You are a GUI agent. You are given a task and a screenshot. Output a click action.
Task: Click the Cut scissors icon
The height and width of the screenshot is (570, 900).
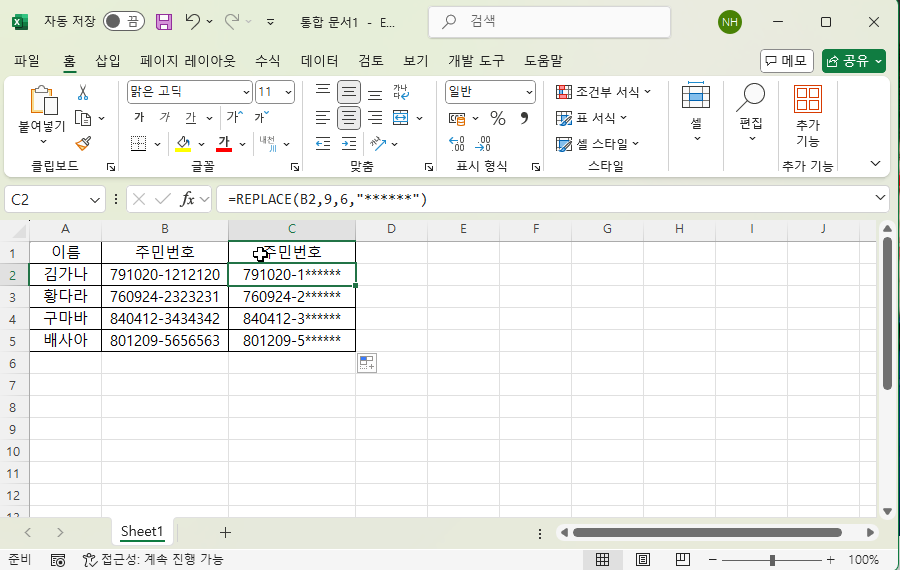click(83, 92)
